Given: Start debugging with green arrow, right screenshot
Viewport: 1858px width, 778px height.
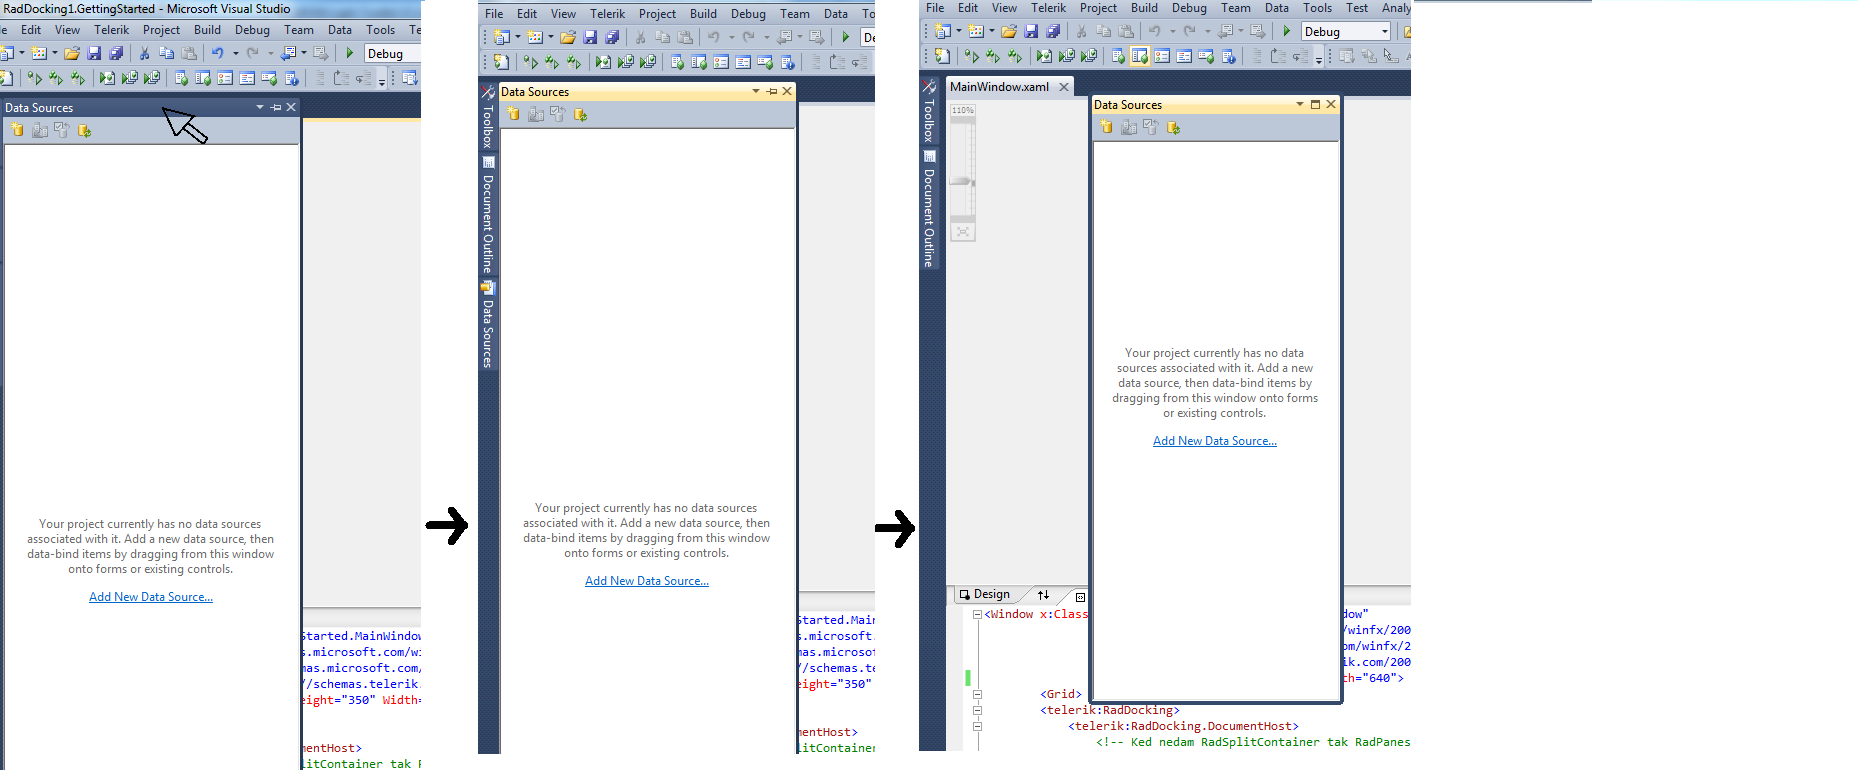Looking at the screenshot, I should 1287,31.
